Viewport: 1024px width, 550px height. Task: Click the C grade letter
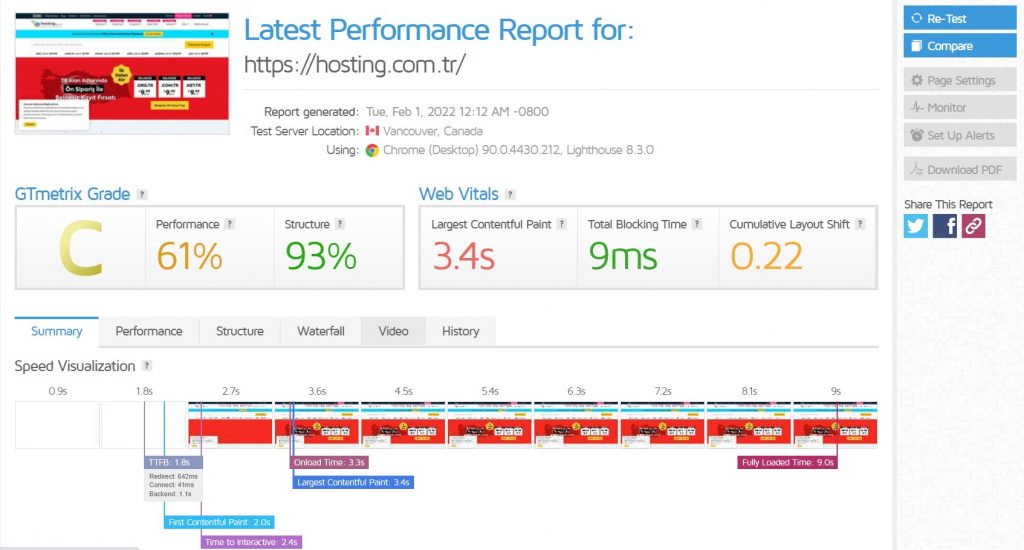(80, 248)
